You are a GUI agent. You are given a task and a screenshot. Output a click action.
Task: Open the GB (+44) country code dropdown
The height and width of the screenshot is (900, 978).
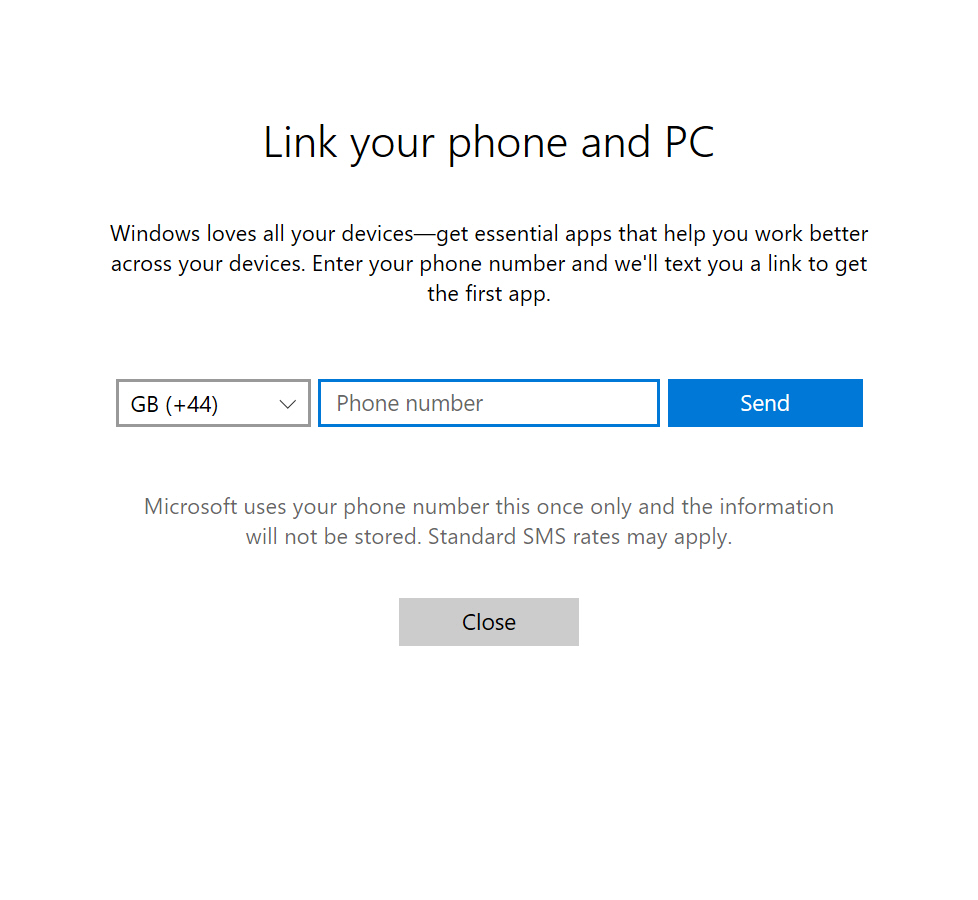click(x=213, y=403)
